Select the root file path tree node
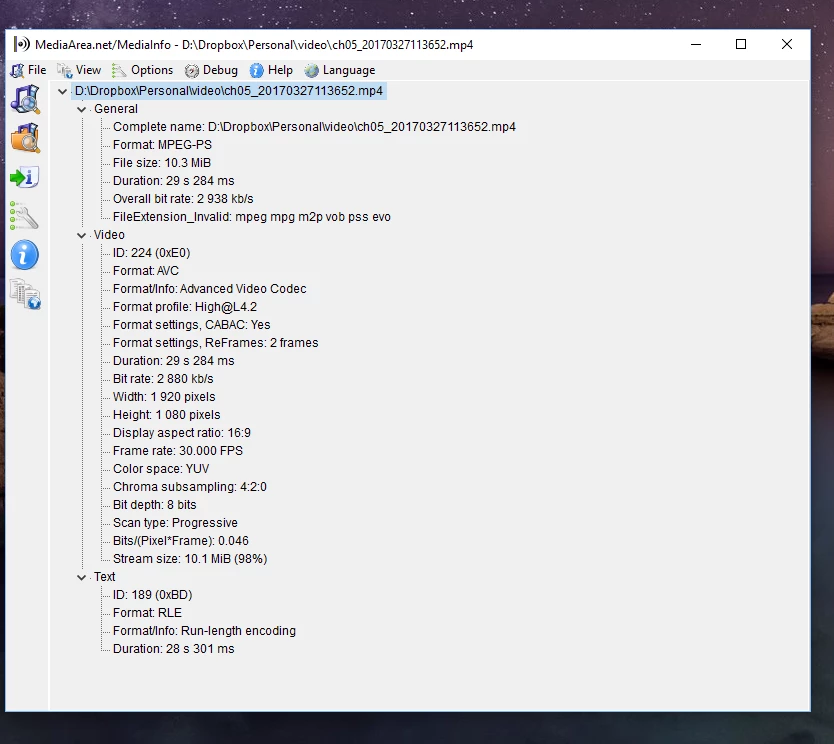This screenshot has height=744, width=834. (x=229, y=91)
